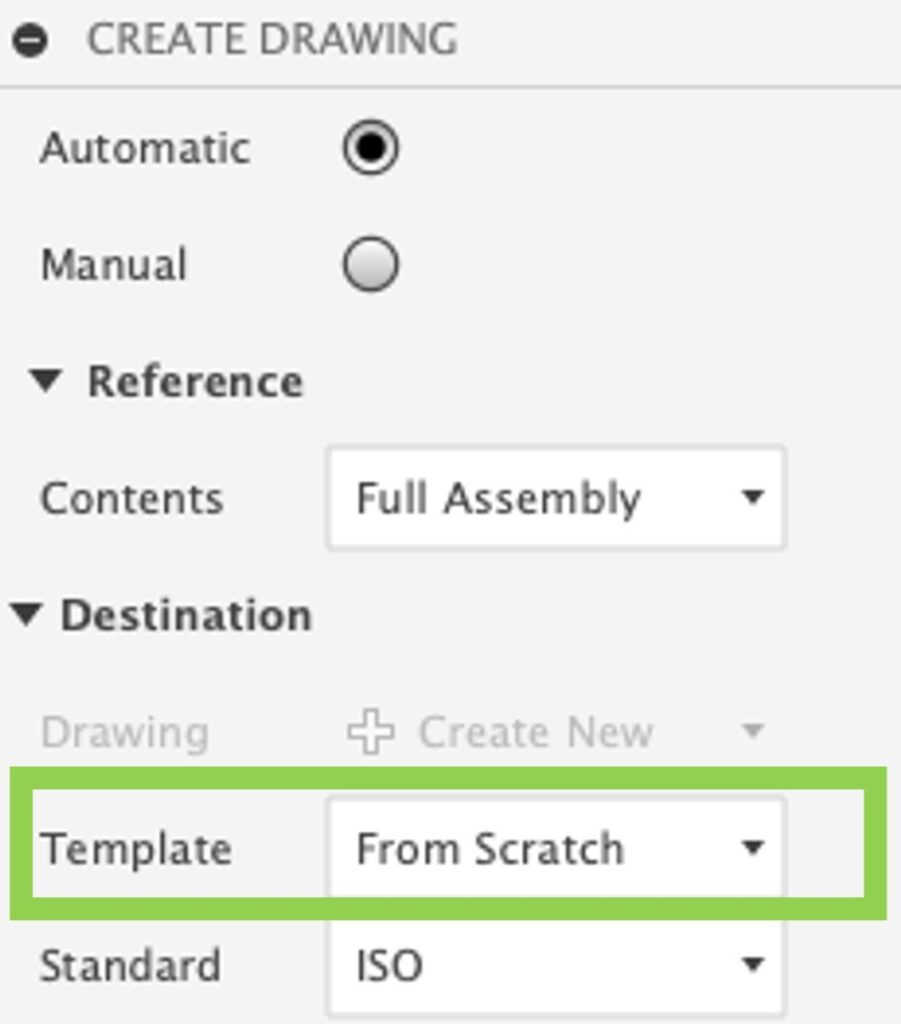901x1024 pixels.
Task: Click the CREATE DRAWING panel title
Action: pyautogui.click(x=272, y=40)
